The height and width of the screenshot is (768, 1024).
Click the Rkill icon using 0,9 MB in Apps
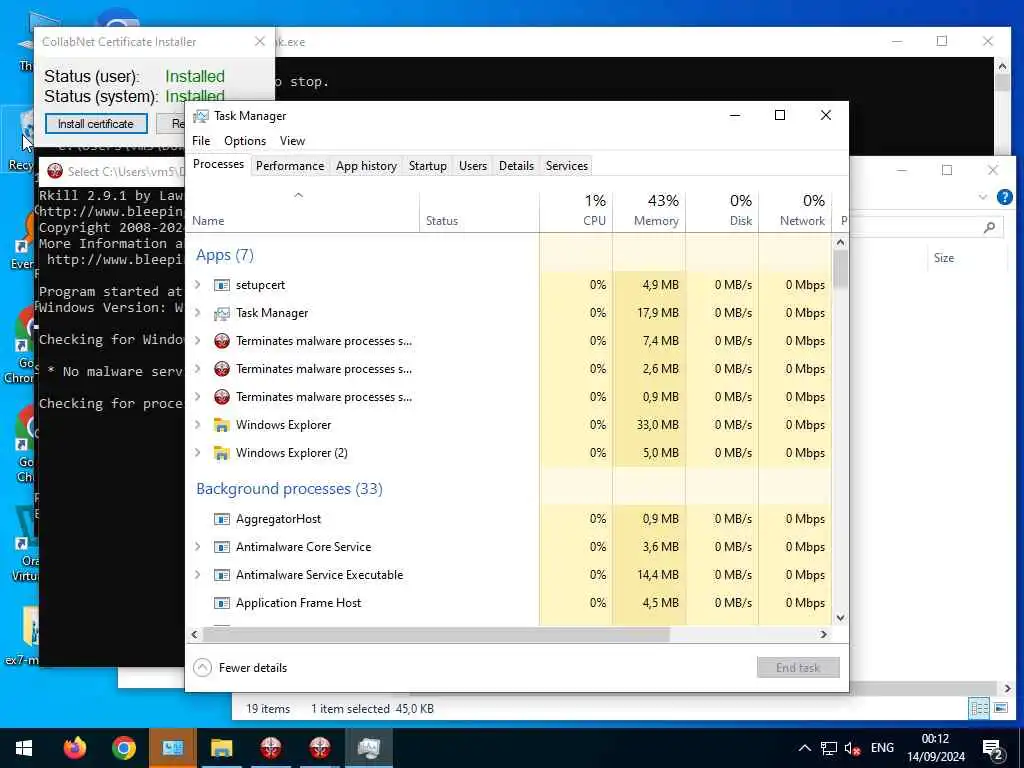(x=222, y=397)
